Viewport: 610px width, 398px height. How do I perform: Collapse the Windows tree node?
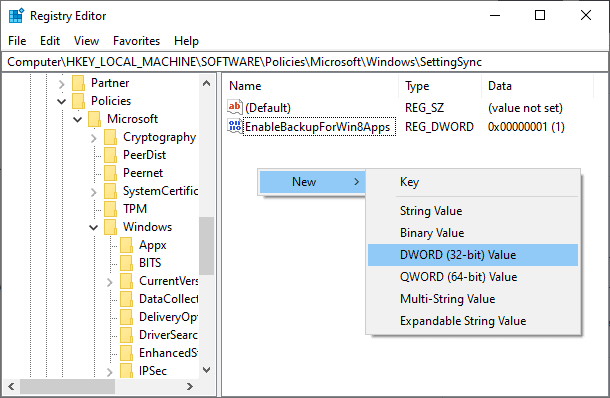tap(94, 227)
